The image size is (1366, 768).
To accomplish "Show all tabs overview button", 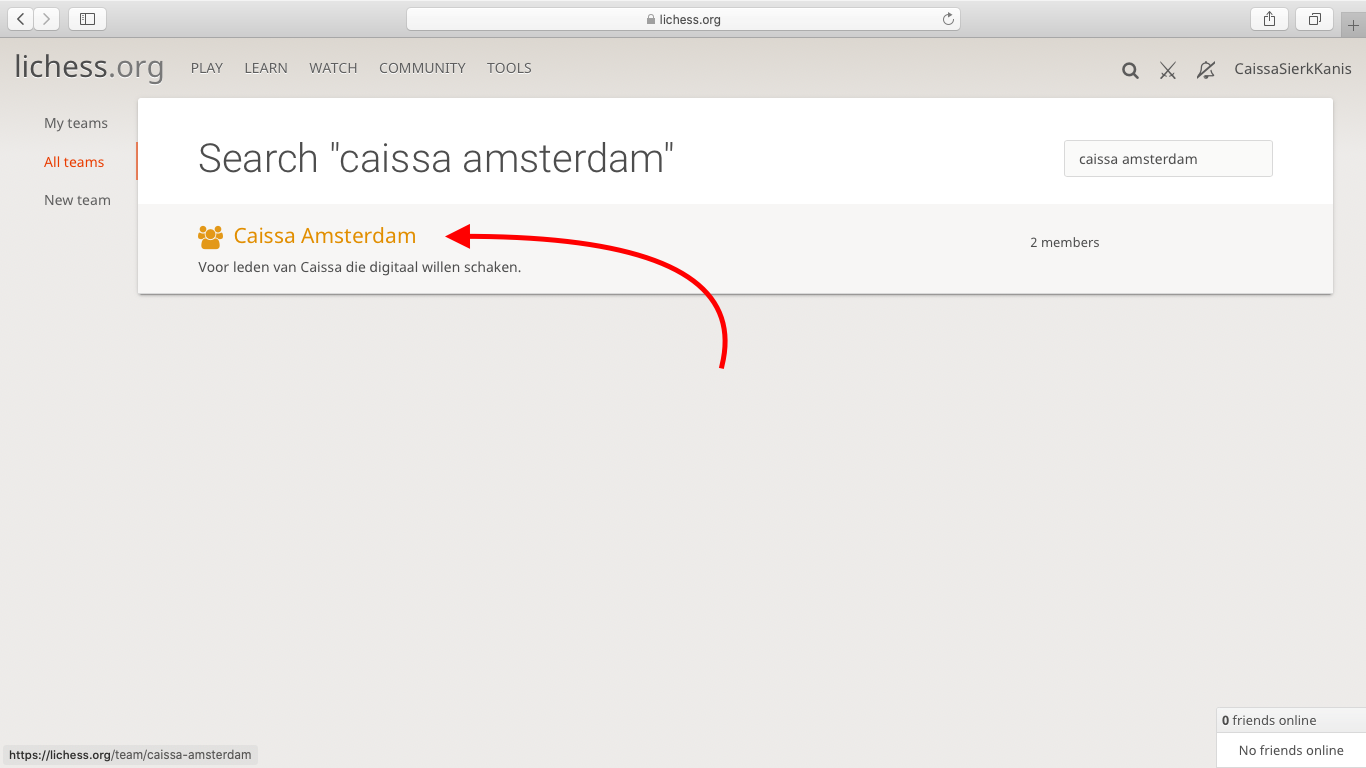I will coord(1314,18).
